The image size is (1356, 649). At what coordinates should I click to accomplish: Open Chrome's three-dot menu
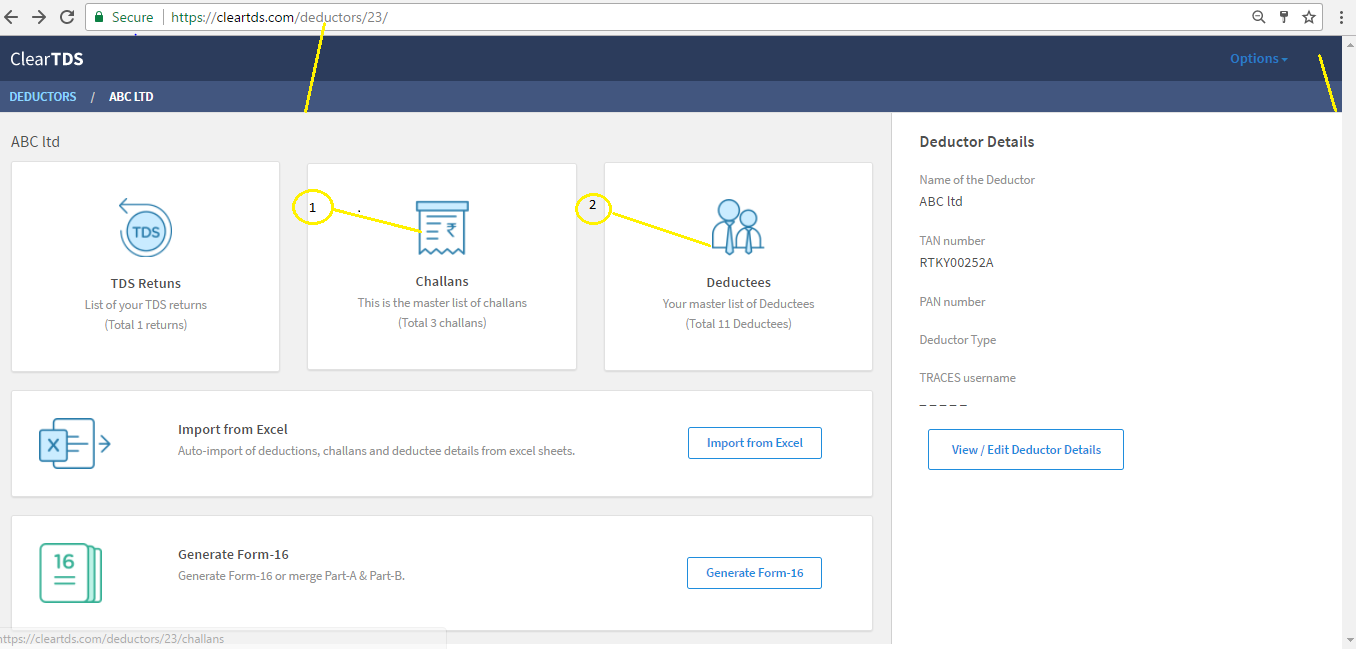click(x=1341, y=17)
